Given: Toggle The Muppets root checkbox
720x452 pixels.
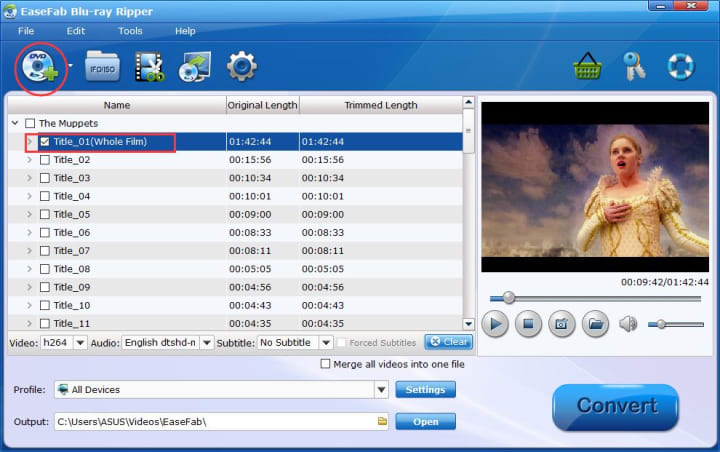Looking at the screenshot, I should [30, 124].
